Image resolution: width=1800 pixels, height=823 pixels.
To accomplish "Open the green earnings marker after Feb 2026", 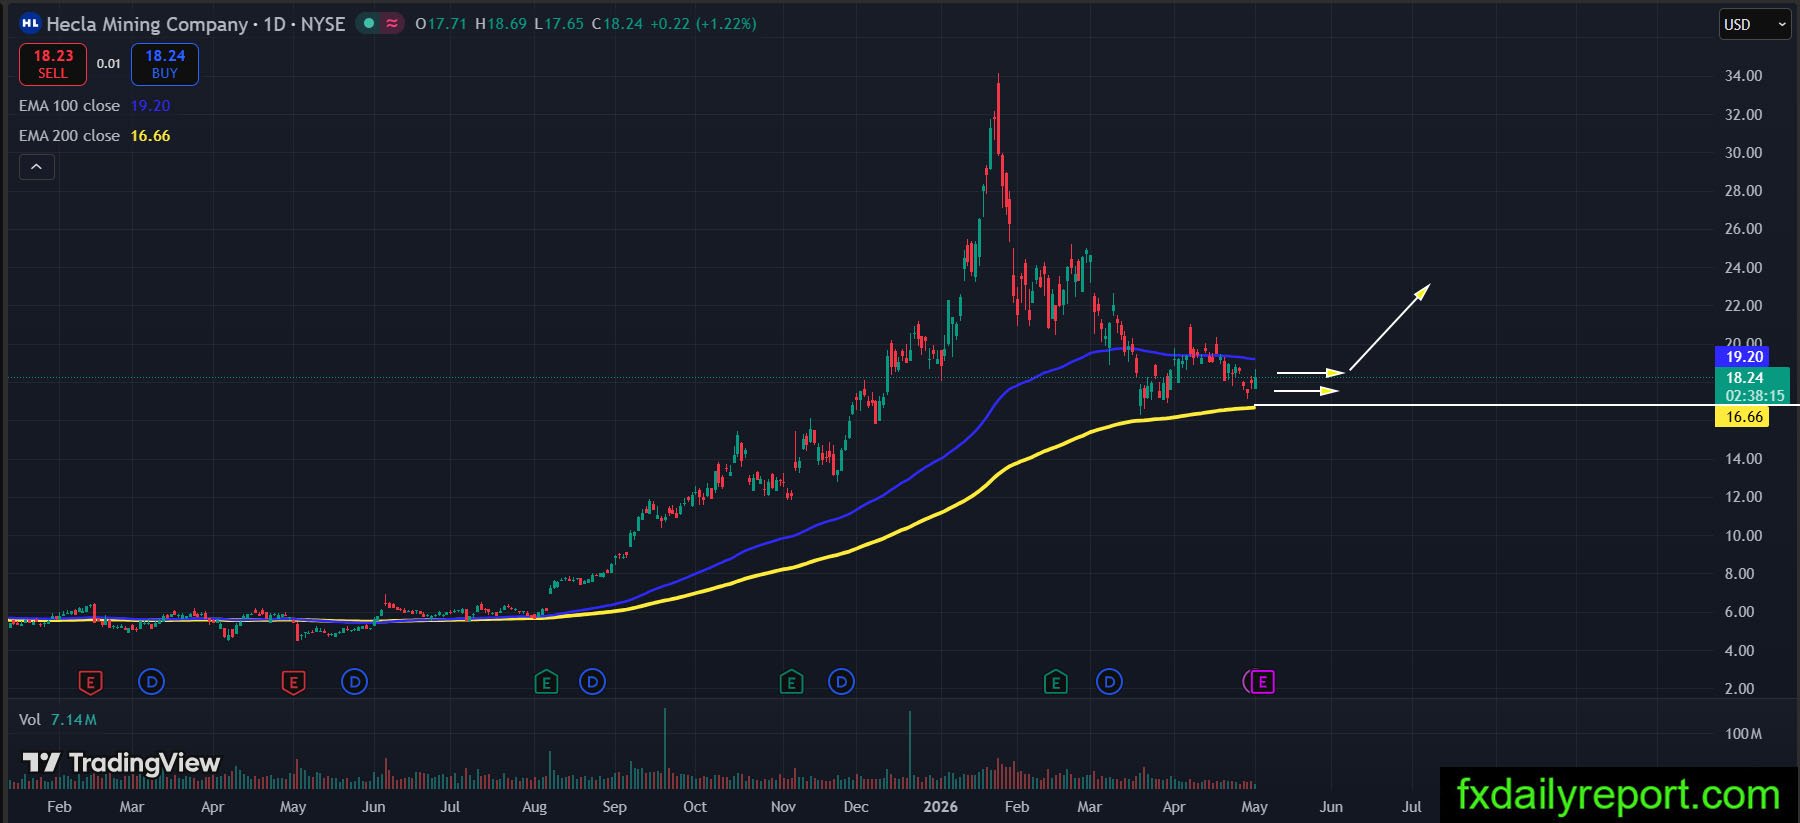I will (1055, 683).
